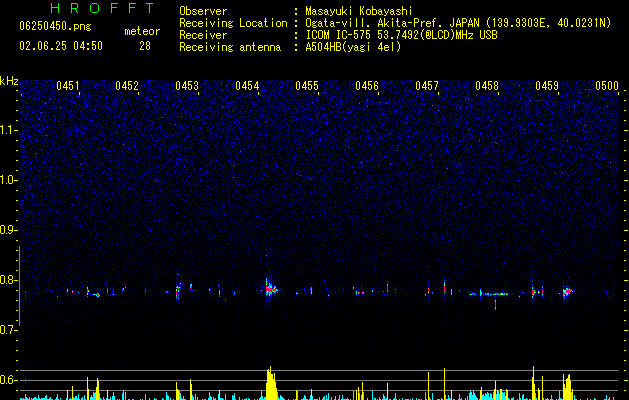629x400 pixels.
Task: Click the 'meteor' label
Action: click(x=142, y=31)
